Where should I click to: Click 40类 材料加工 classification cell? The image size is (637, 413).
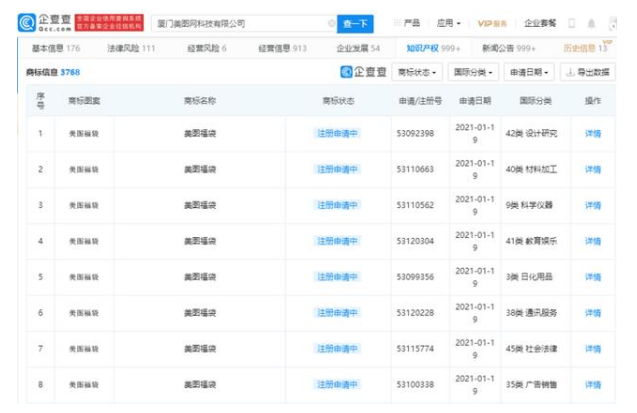click(x=531, y=169)
